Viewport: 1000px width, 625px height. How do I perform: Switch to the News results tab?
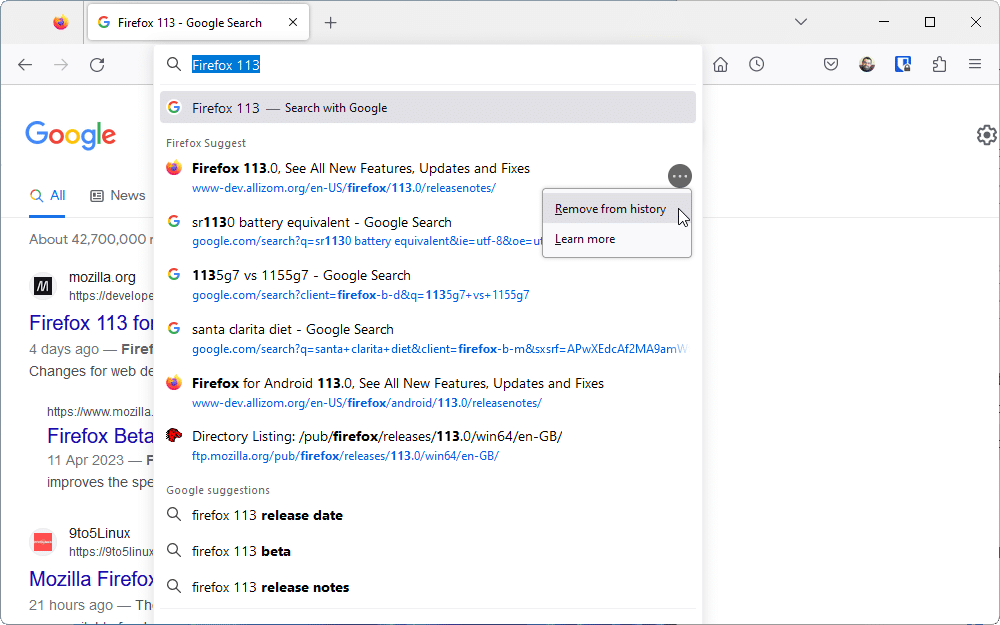pos(117,195)
